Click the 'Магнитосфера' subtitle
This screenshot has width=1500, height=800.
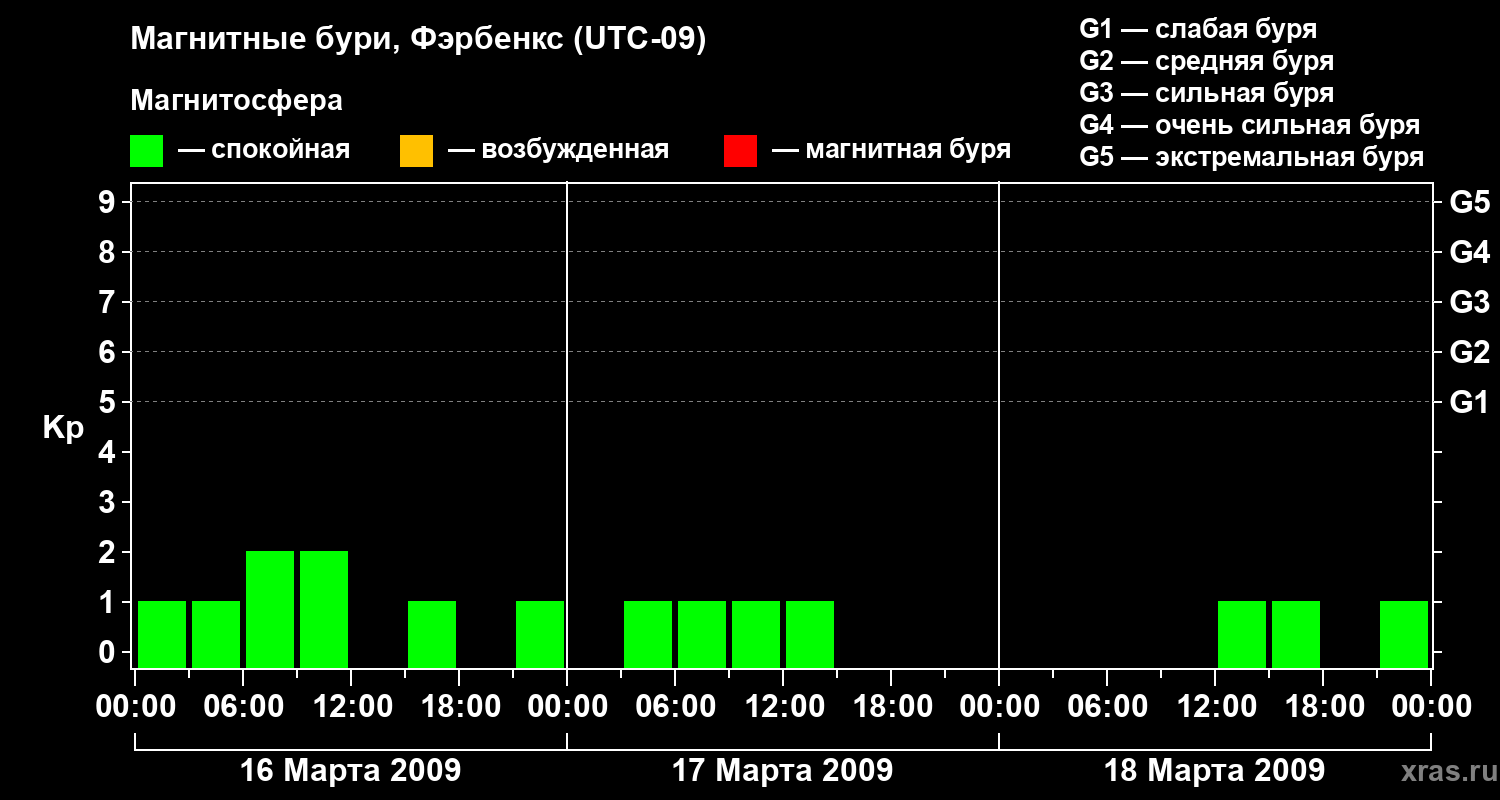[x=237, y=101]
